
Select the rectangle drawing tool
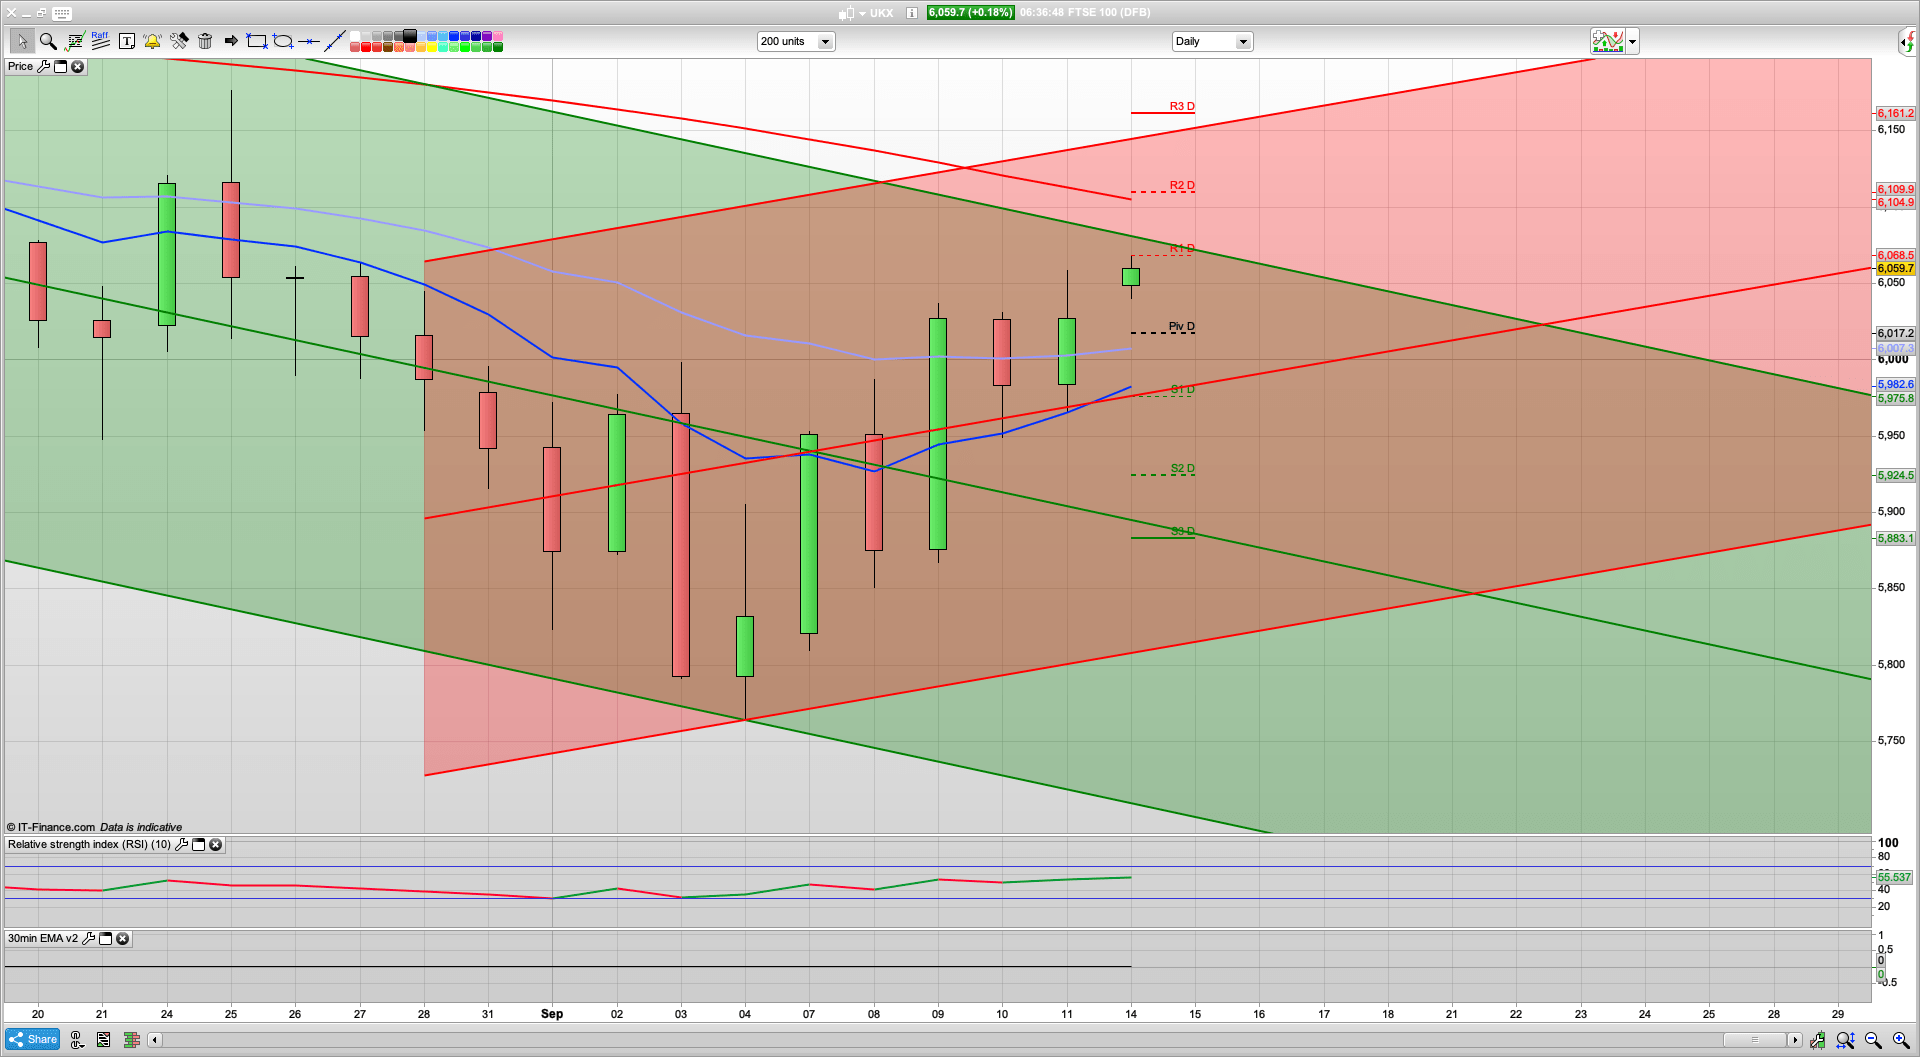pos(256,41)
